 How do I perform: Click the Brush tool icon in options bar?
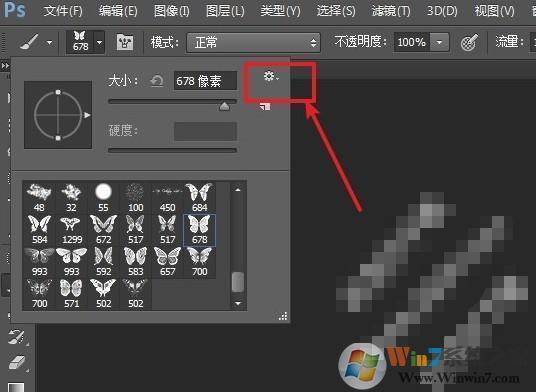pos(29,42)
